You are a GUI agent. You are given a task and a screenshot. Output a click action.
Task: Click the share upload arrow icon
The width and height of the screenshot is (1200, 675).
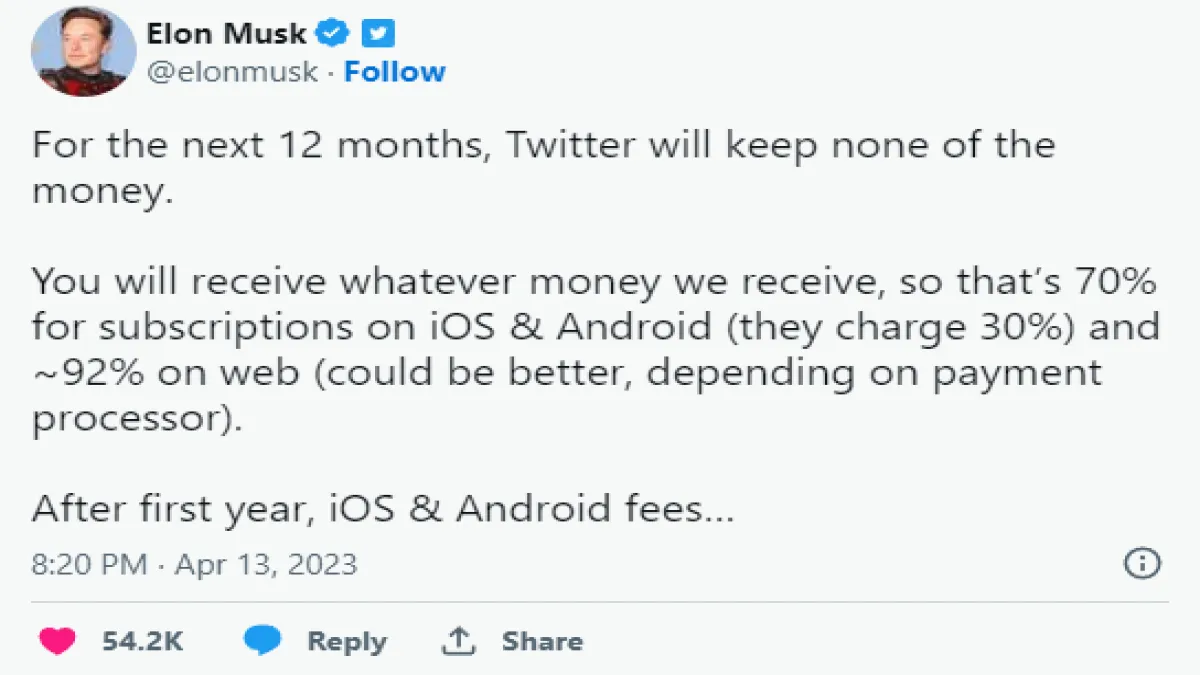[459, 641]
